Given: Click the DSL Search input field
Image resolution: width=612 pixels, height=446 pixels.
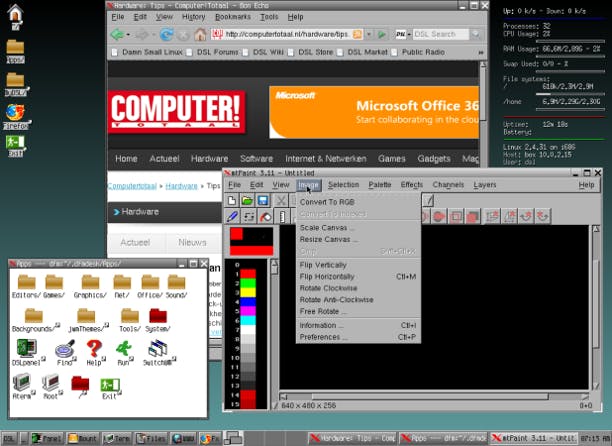Looking at the screenshot, I should pos(440,34).
